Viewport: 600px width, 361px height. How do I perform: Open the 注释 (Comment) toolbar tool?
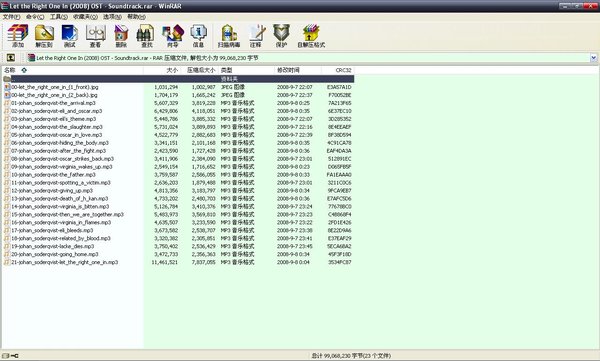[x=256, y=36]
